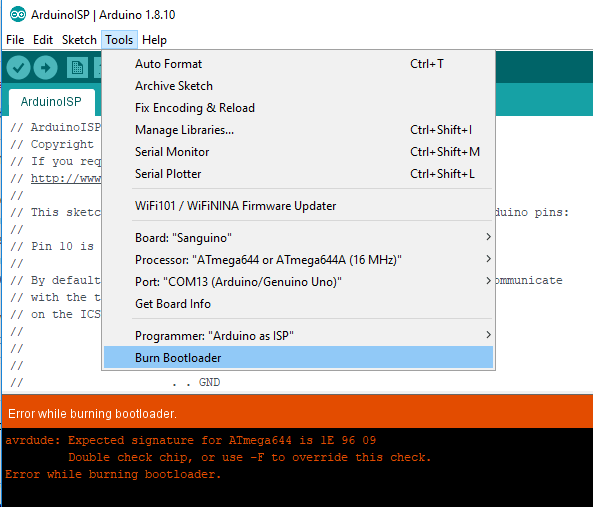Expand the Port: COM13 submenu

point(298,282)
